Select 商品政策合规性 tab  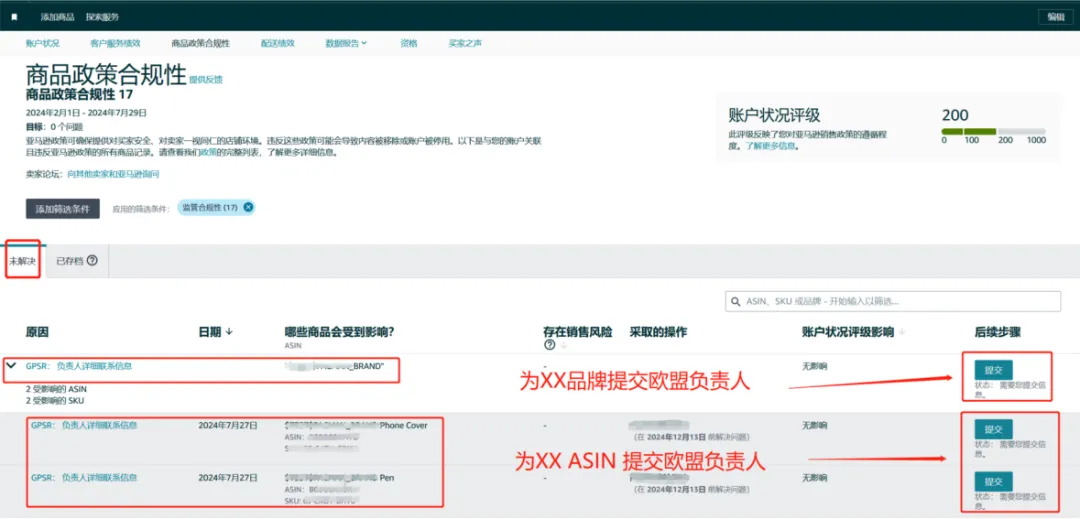point(201,43)
